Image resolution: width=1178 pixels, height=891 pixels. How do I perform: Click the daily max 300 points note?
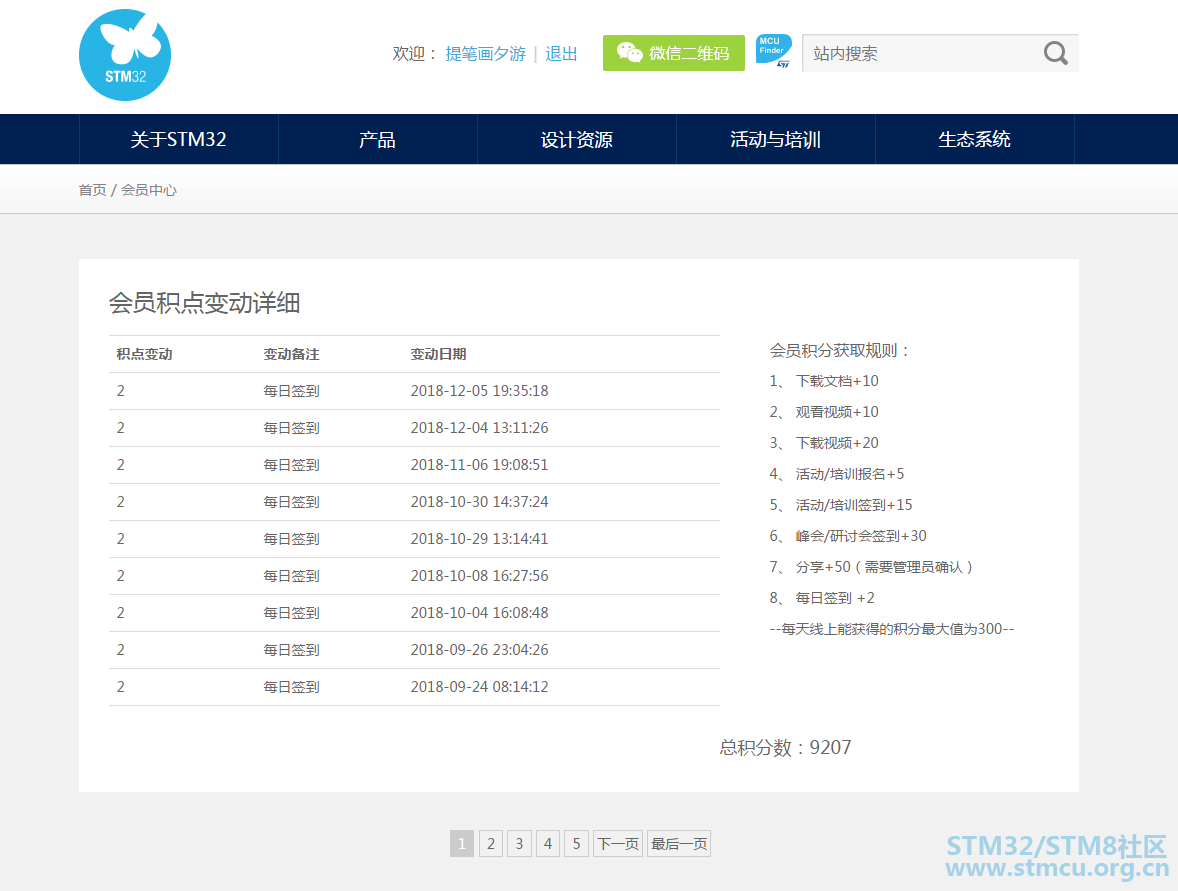[892, 629]
